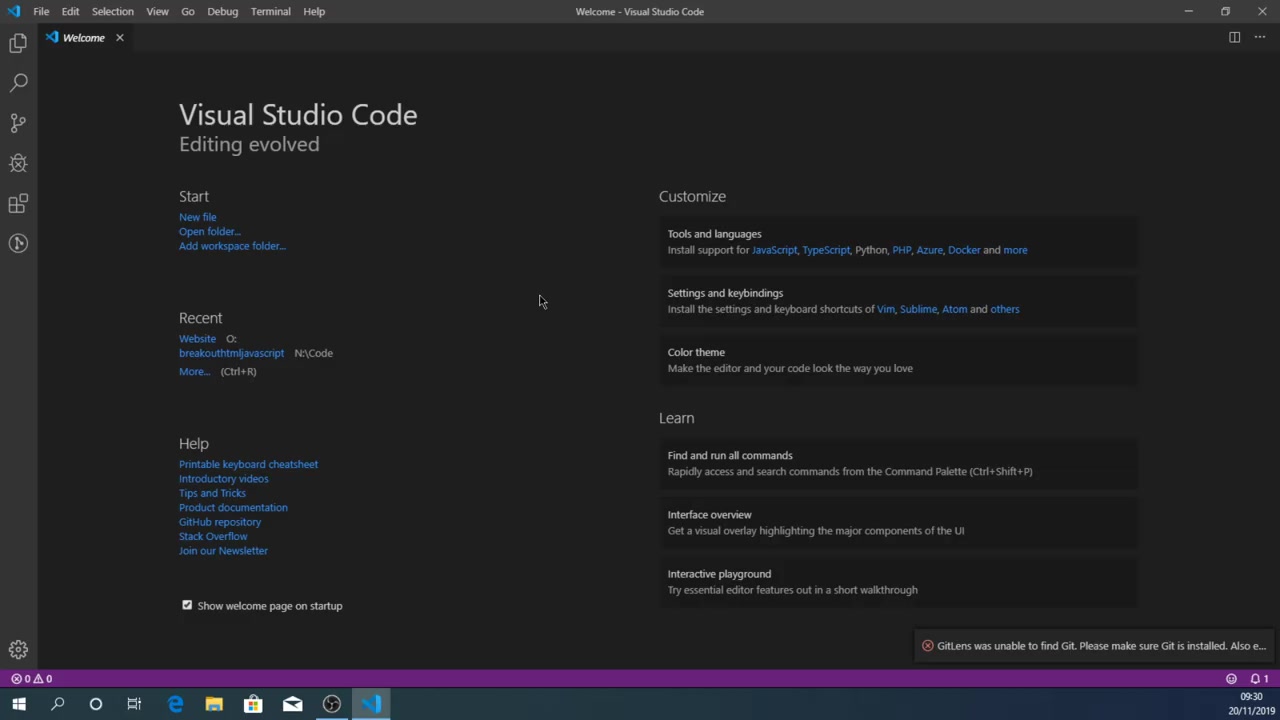This screenshot has height=720, width=1280.
Task: Open the Debug menu
Action: click(222, 11)
